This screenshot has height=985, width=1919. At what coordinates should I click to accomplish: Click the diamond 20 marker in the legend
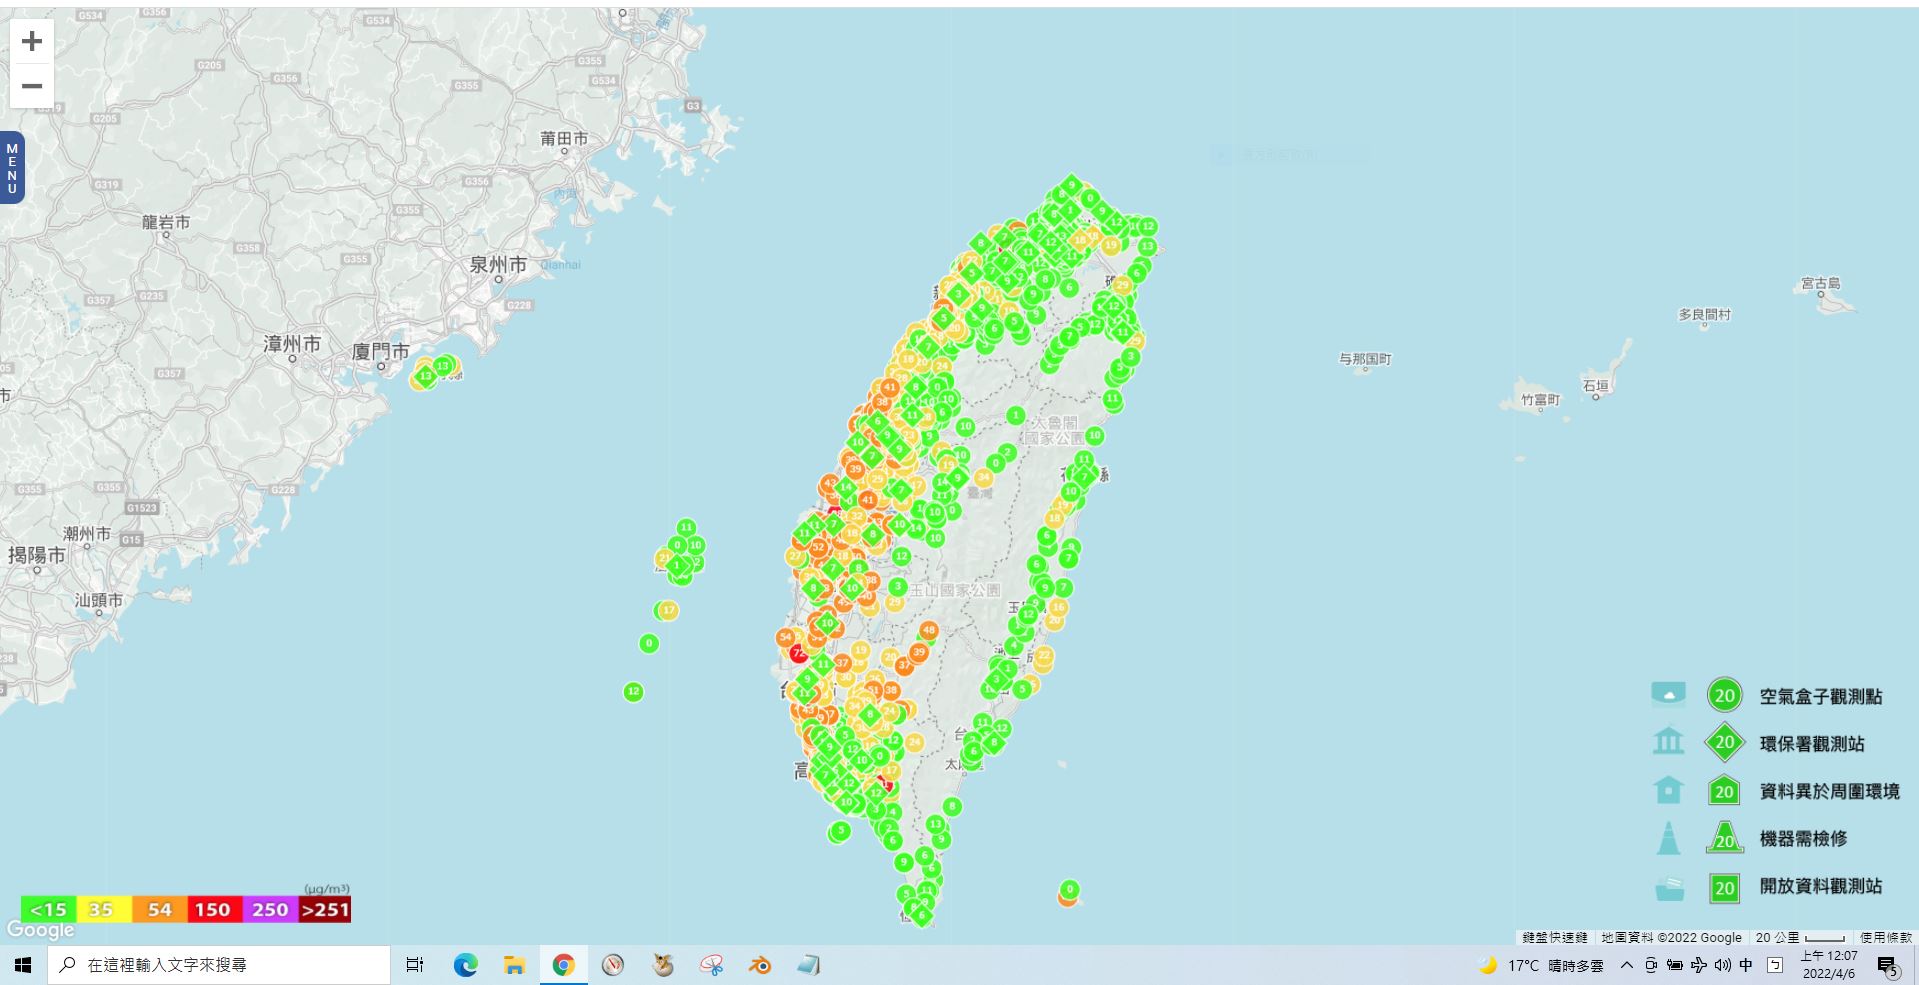tap(1724, 743)
